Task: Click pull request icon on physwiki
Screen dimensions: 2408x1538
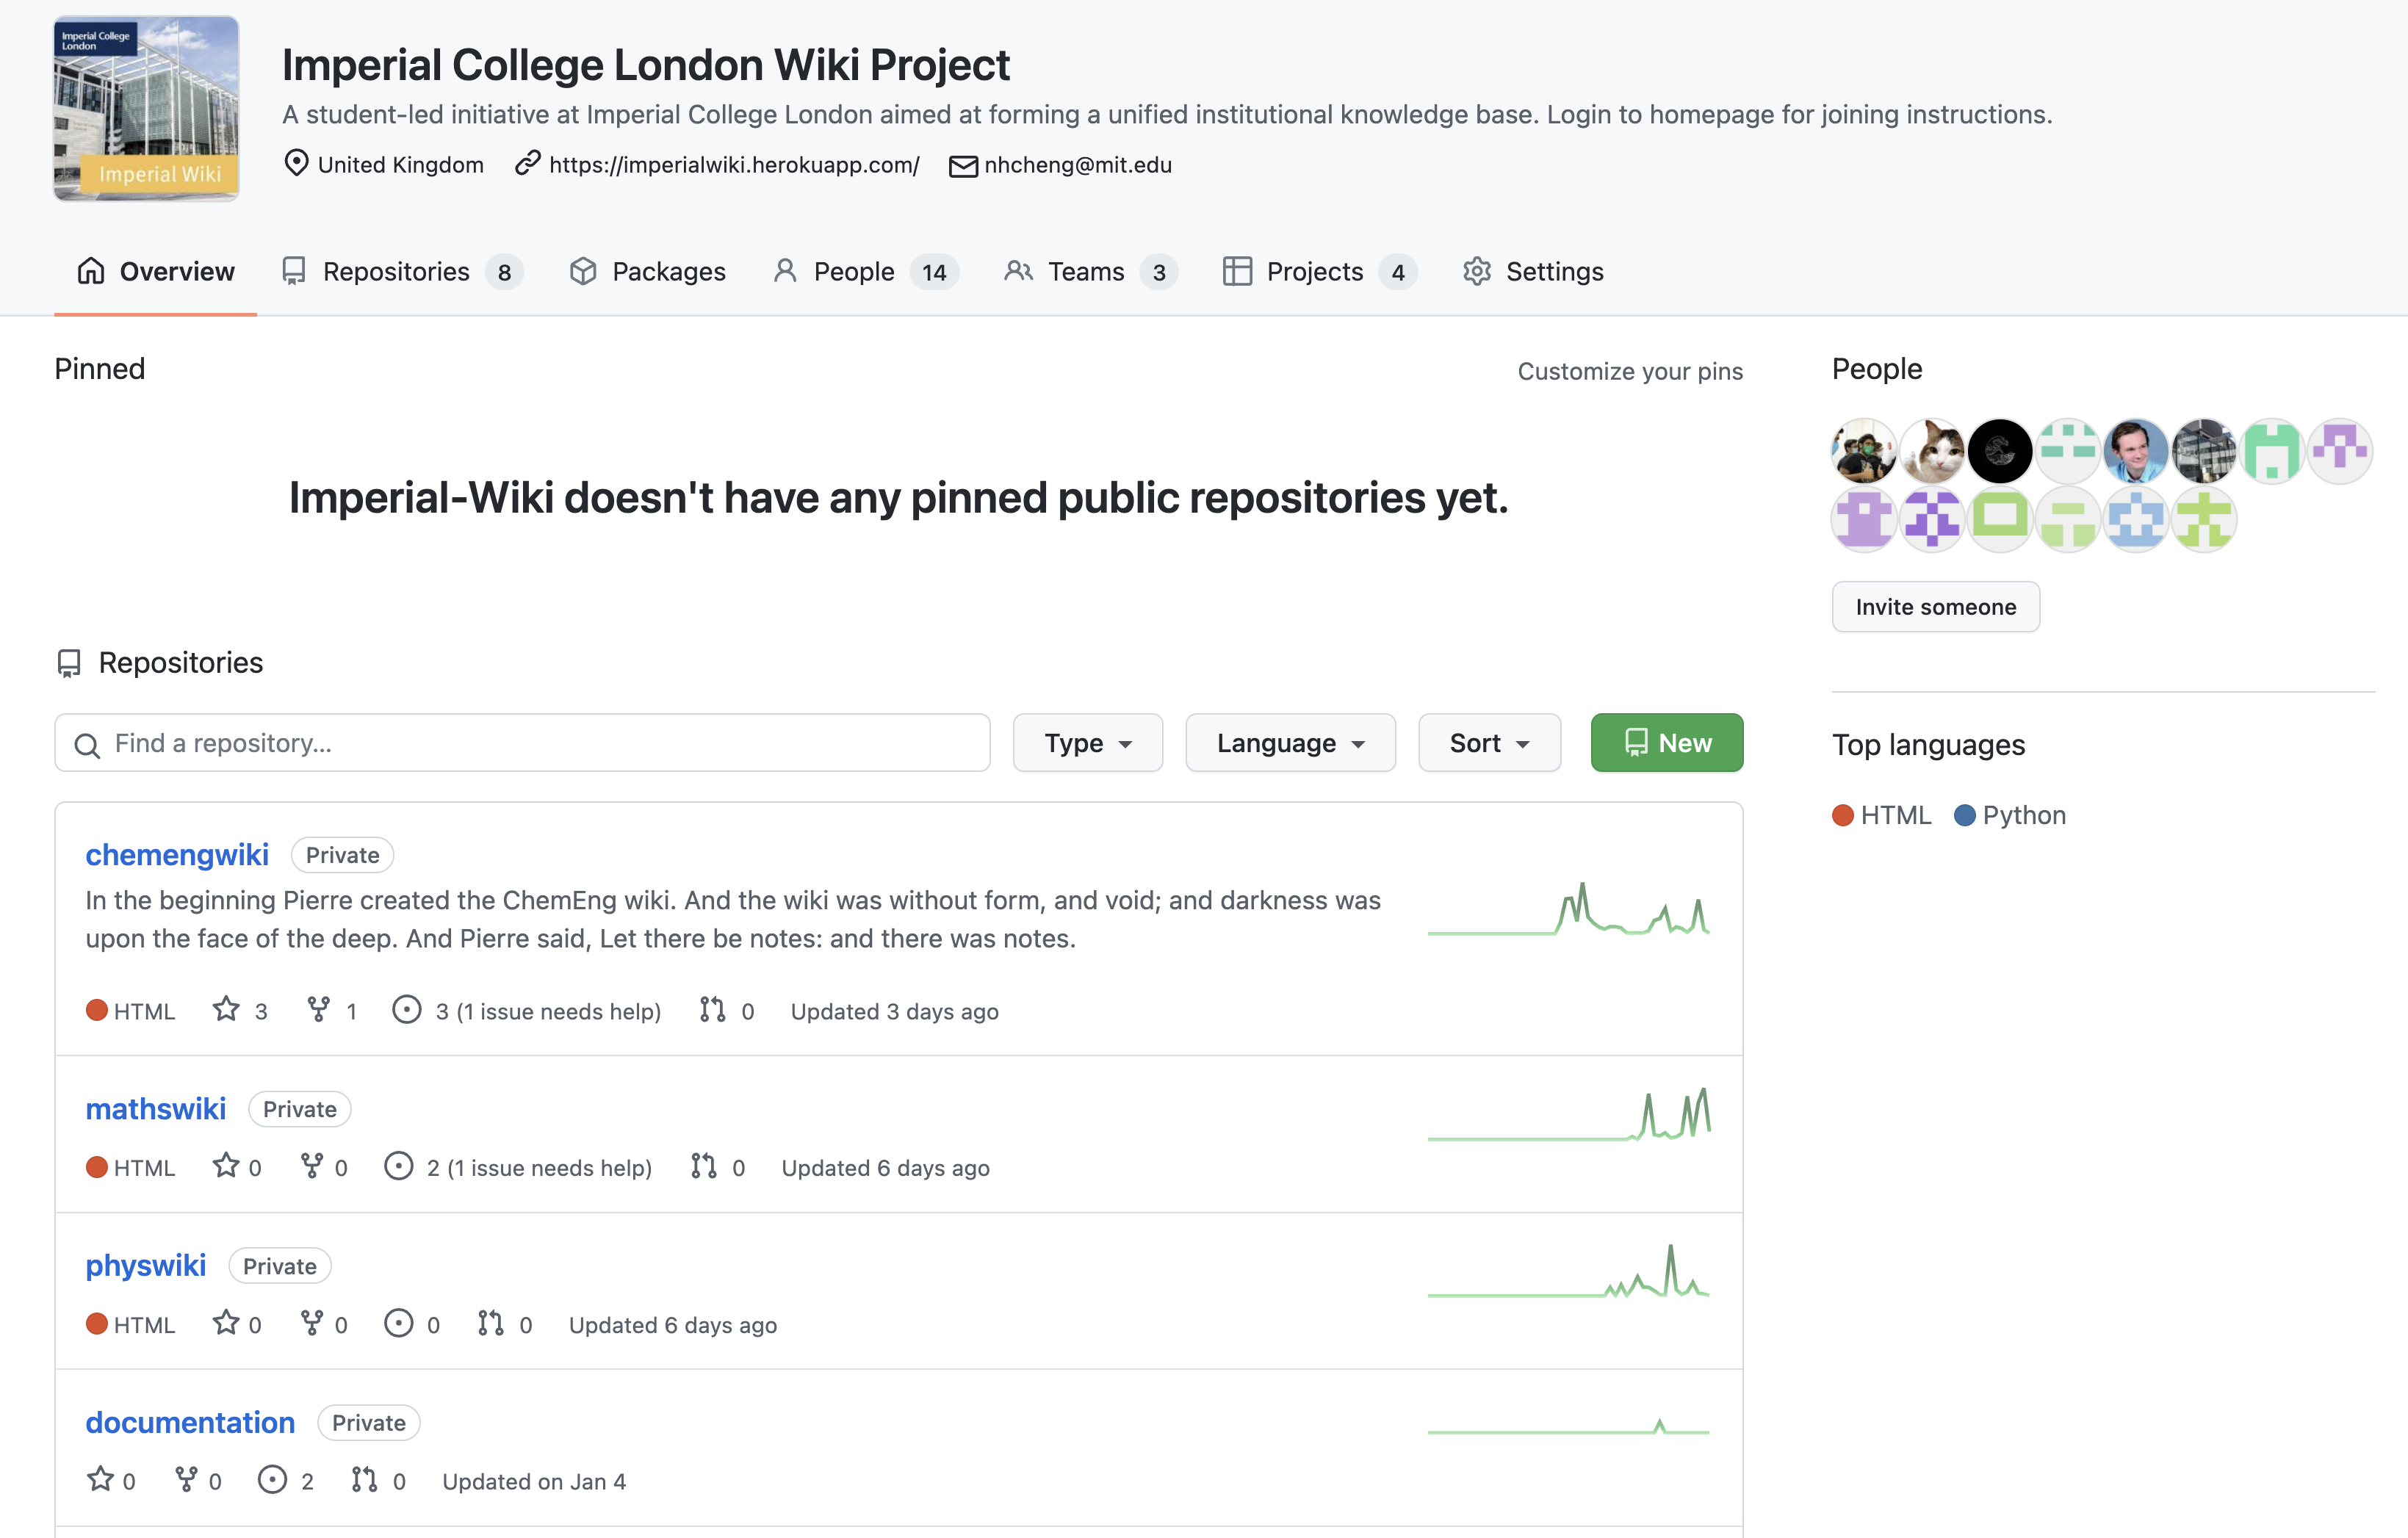Action: click(x=490, y=1323)
